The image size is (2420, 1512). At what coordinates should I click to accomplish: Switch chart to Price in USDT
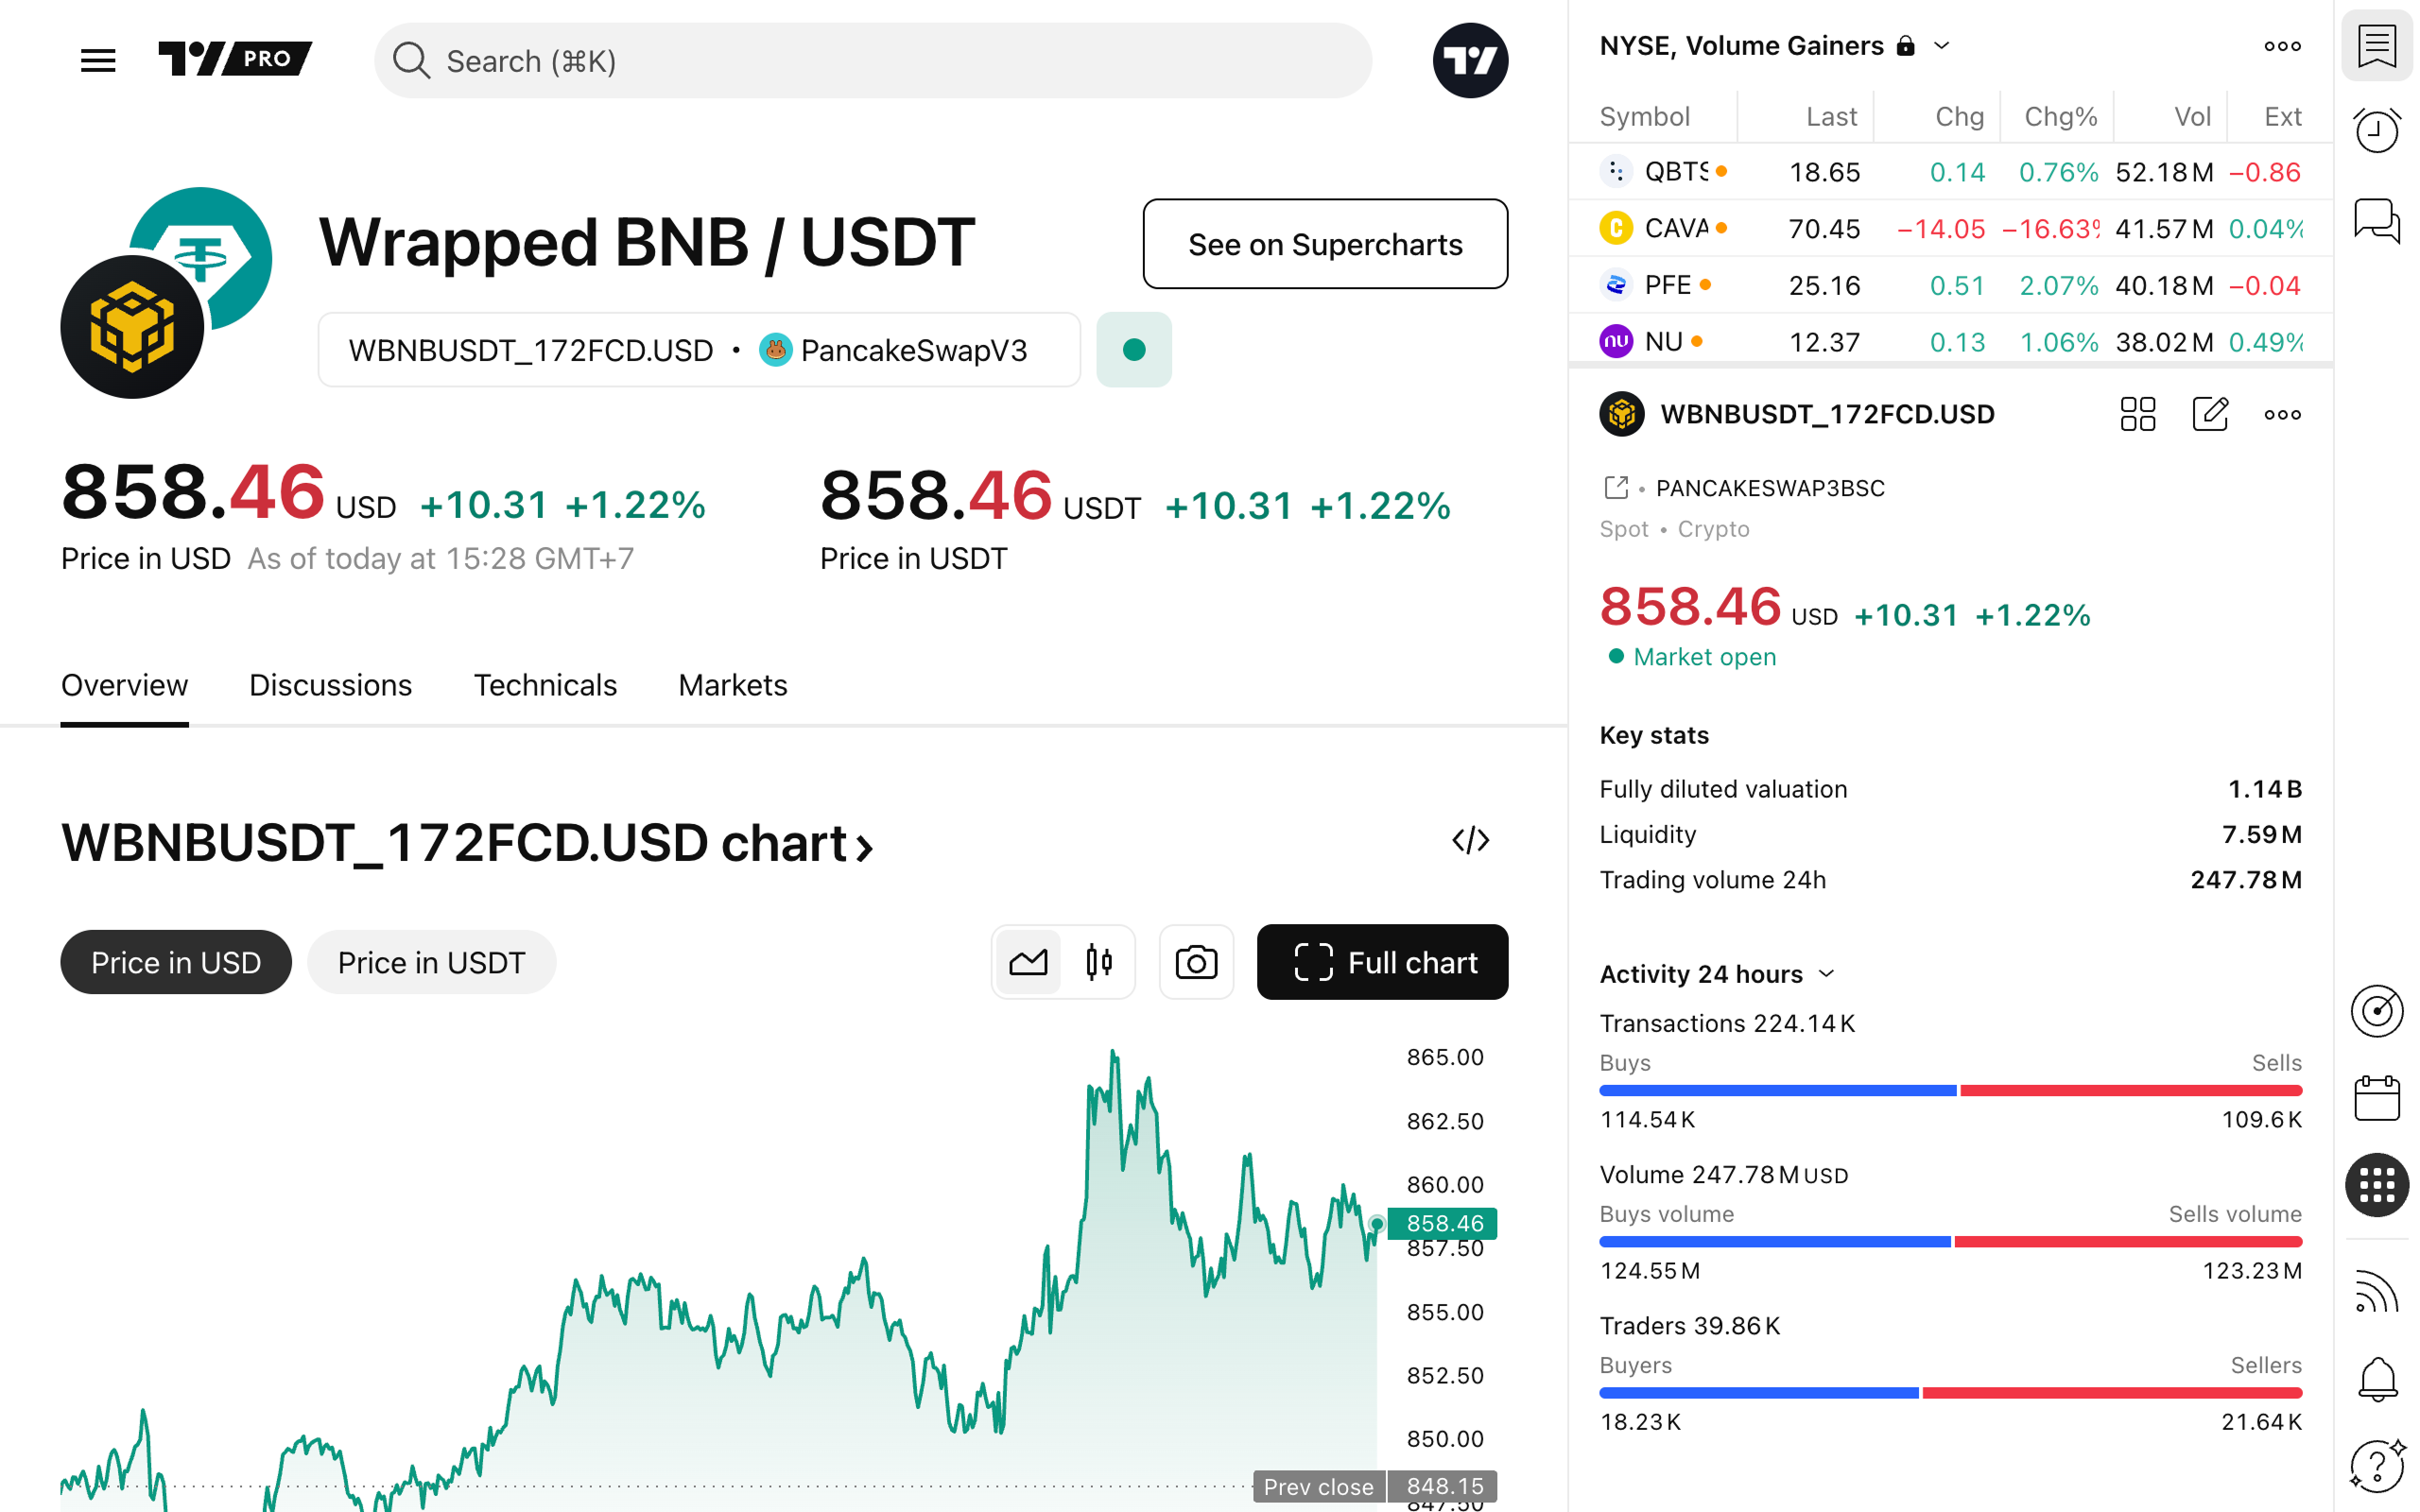click(x=431, y=962)
